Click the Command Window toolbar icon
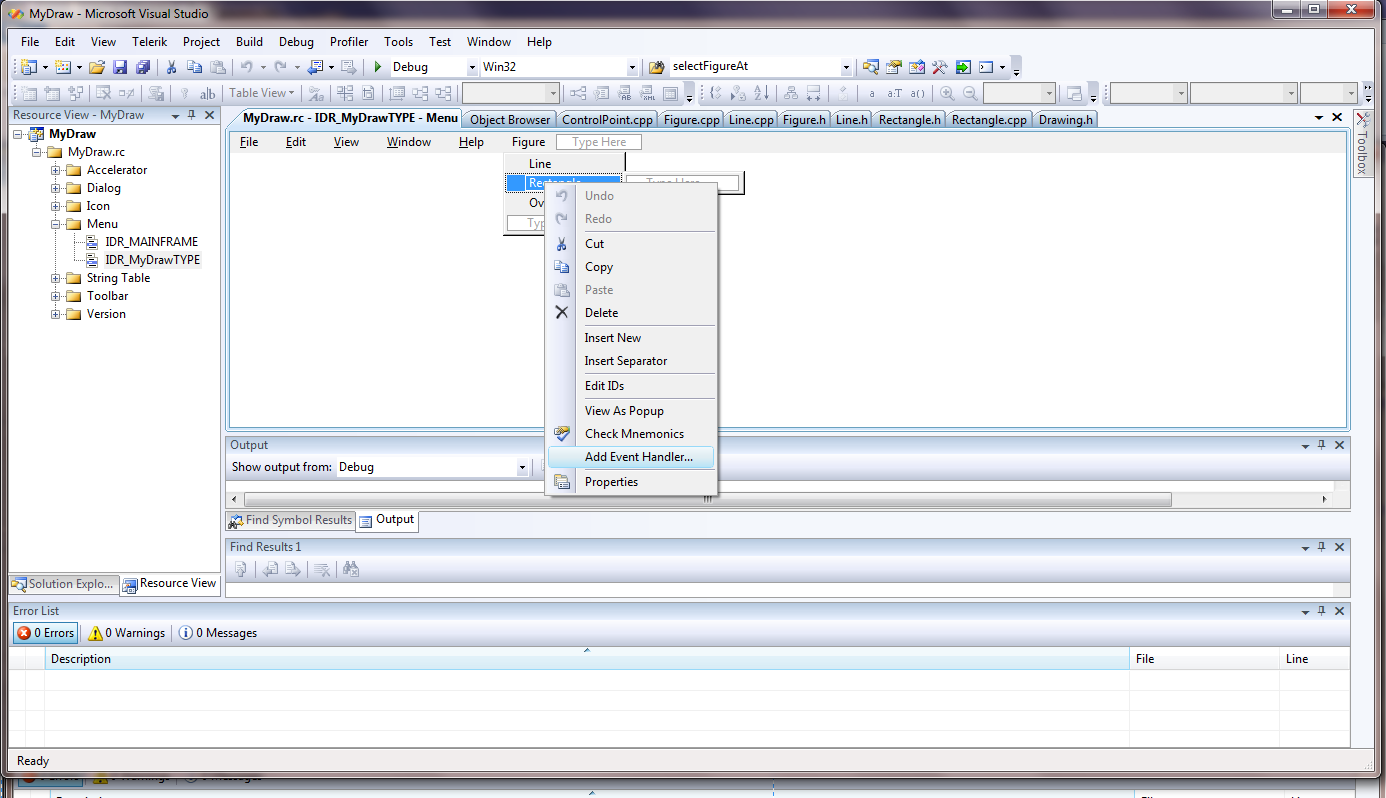The image size is (1386, 798). coord(986,67)
